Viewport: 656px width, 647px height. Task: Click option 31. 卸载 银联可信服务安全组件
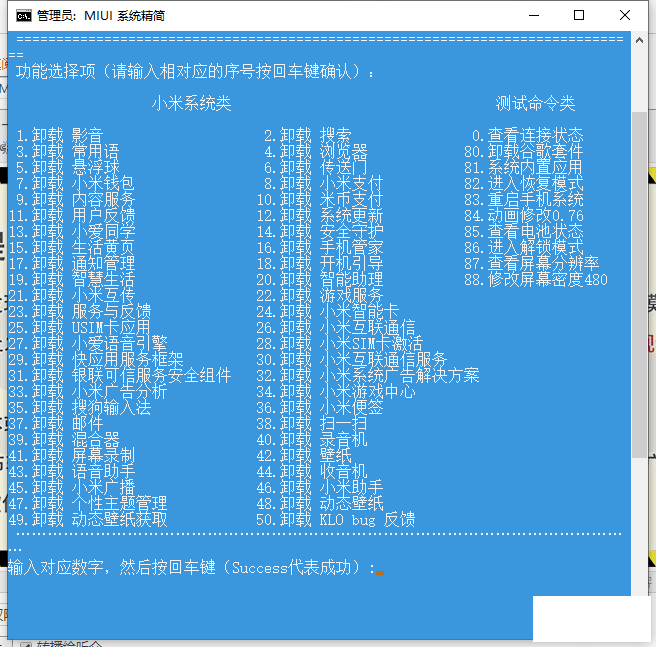click(120, 375)
